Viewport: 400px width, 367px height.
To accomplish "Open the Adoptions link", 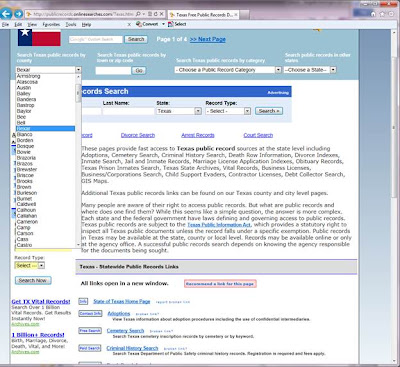I will [x=119, y=313].
